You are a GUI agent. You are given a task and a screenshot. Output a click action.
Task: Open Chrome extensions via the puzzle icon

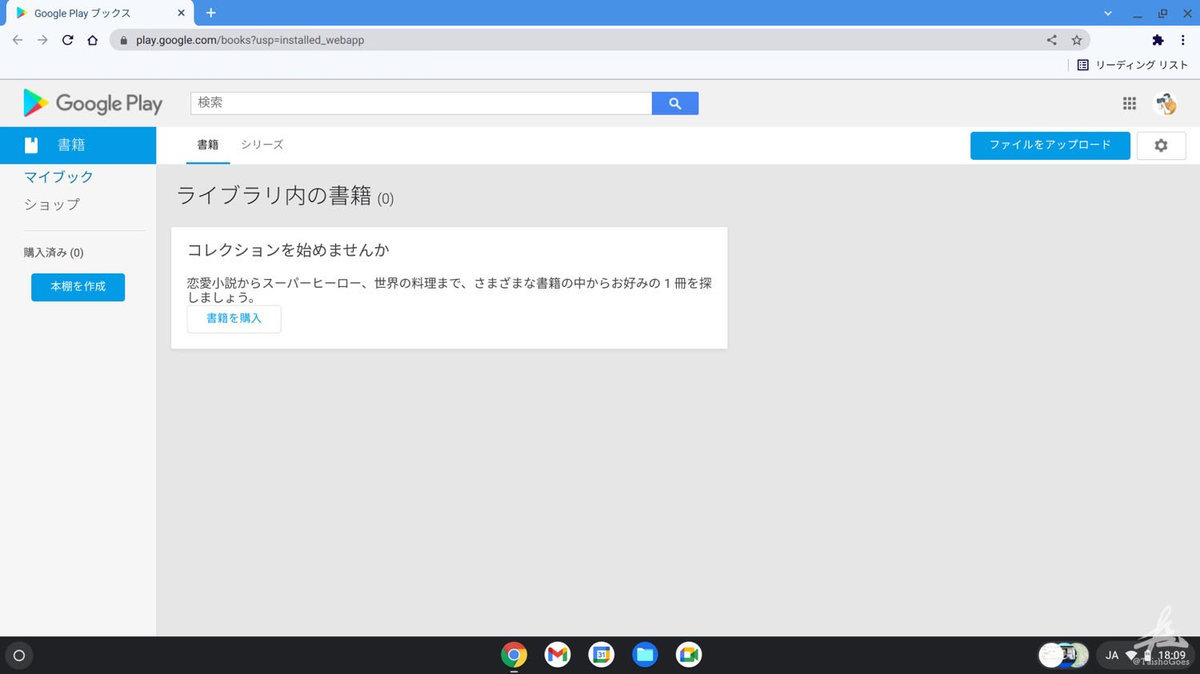[1156, 40]
